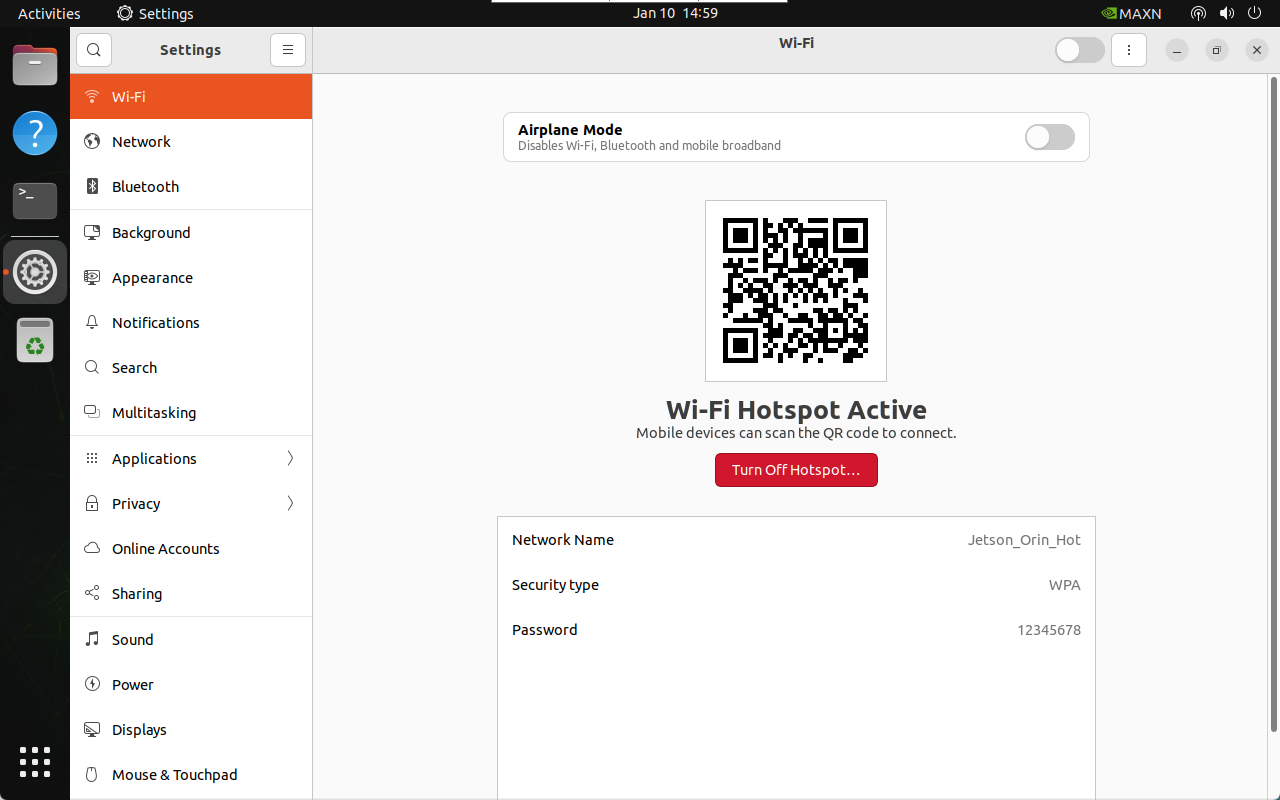Open Terminal from the dock

(35, 200)
